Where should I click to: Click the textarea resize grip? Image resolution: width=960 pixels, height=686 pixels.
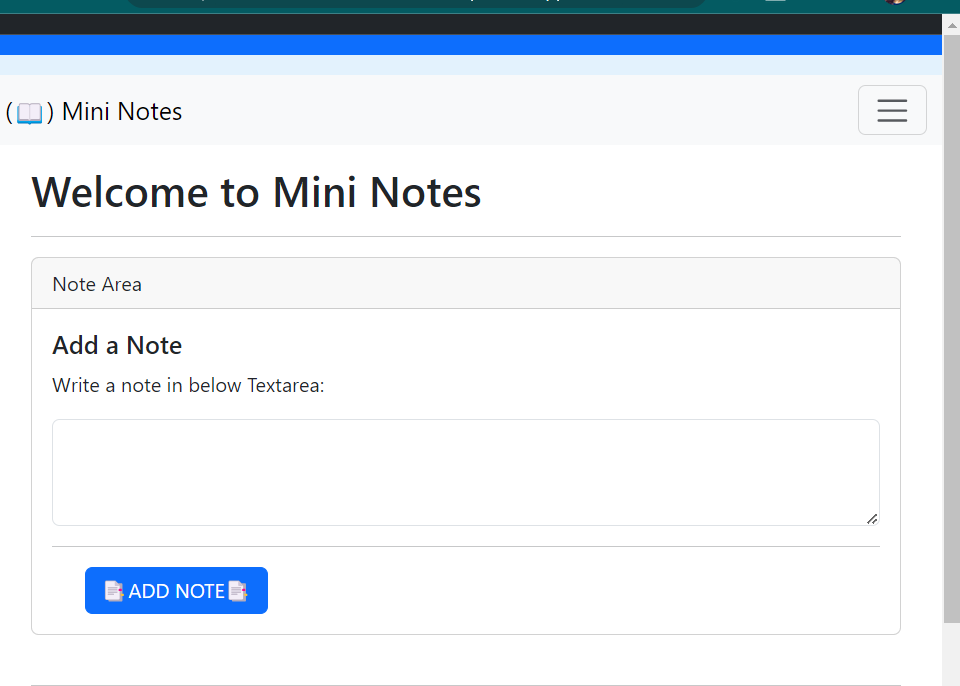click(x=872, y=520)
